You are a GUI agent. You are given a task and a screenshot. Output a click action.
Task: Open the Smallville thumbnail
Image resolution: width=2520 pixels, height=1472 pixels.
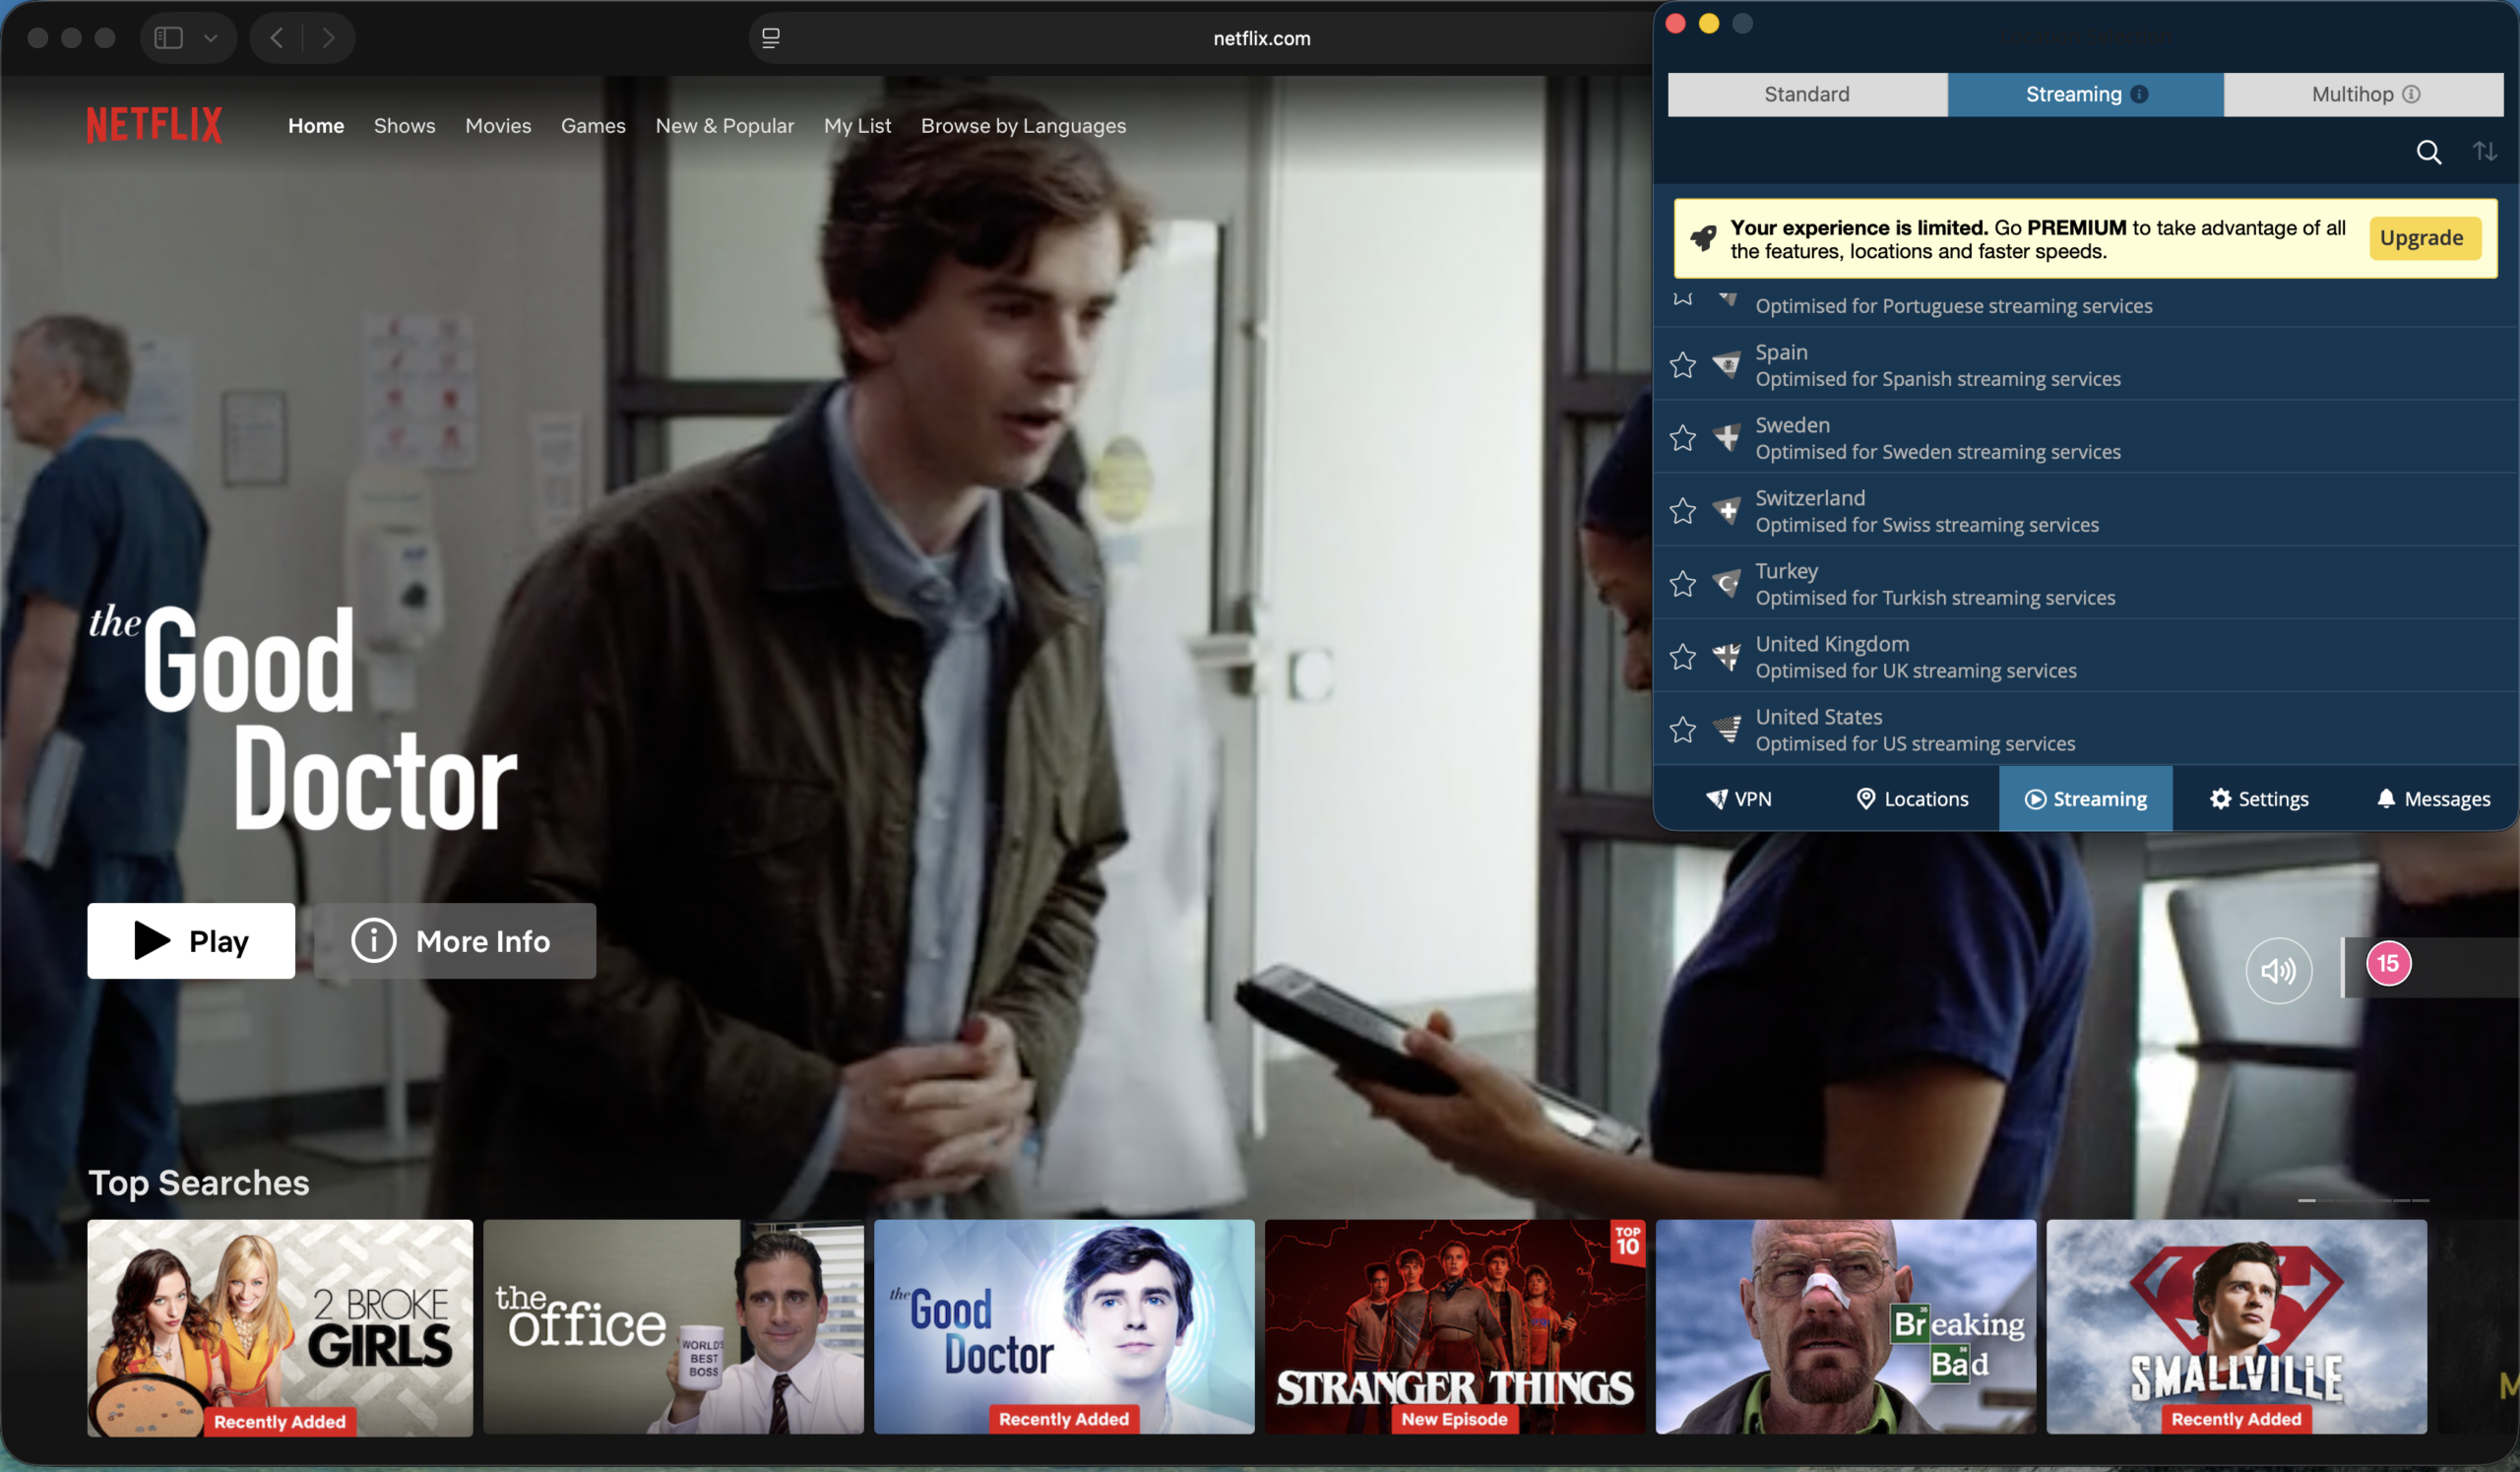coord(2237,1327)
